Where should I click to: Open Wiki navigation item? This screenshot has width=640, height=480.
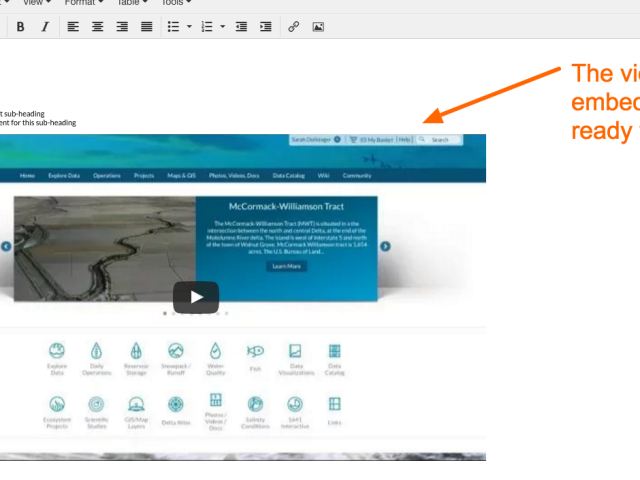click(323, 176)
